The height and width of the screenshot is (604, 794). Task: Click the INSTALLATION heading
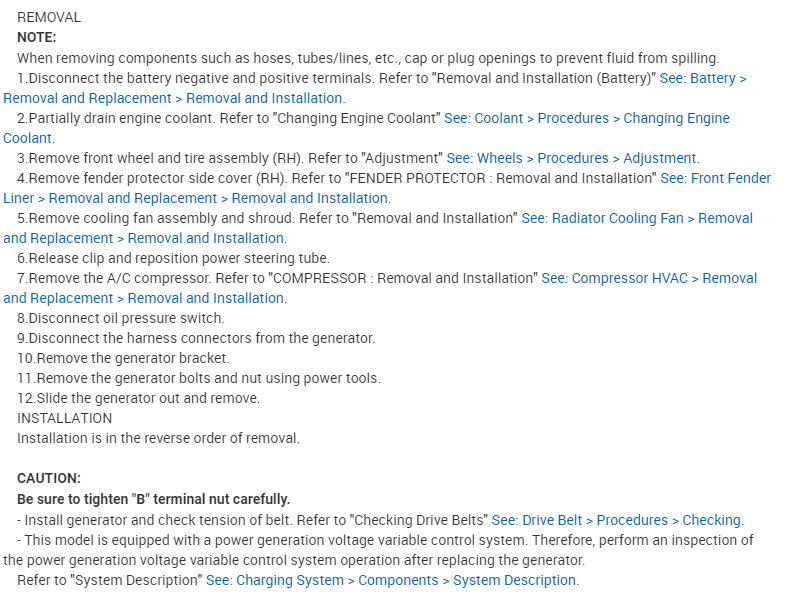64,418
